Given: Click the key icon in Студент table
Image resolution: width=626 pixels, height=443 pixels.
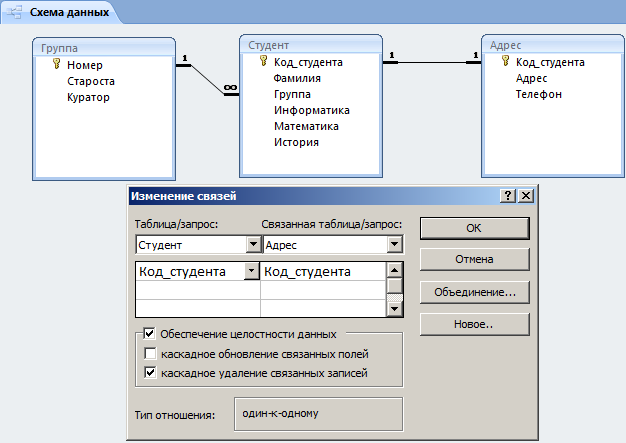Looking at the screenshot, I should pos(263,61).
